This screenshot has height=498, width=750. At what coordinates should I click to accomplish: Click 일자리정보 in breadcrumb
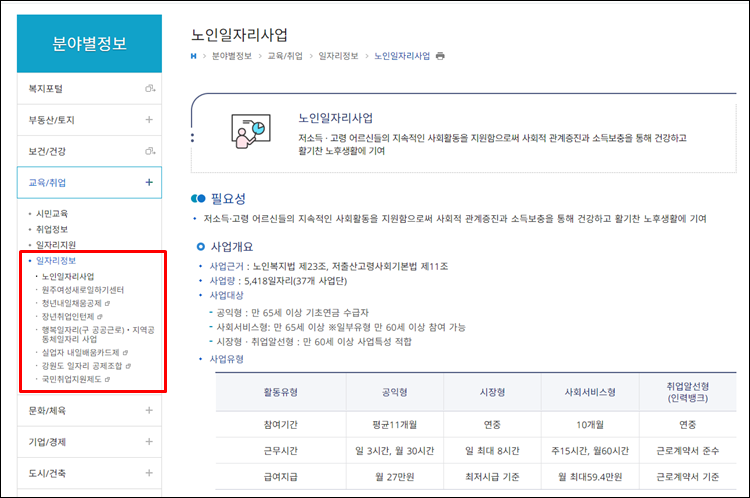(x=338, y=56)
